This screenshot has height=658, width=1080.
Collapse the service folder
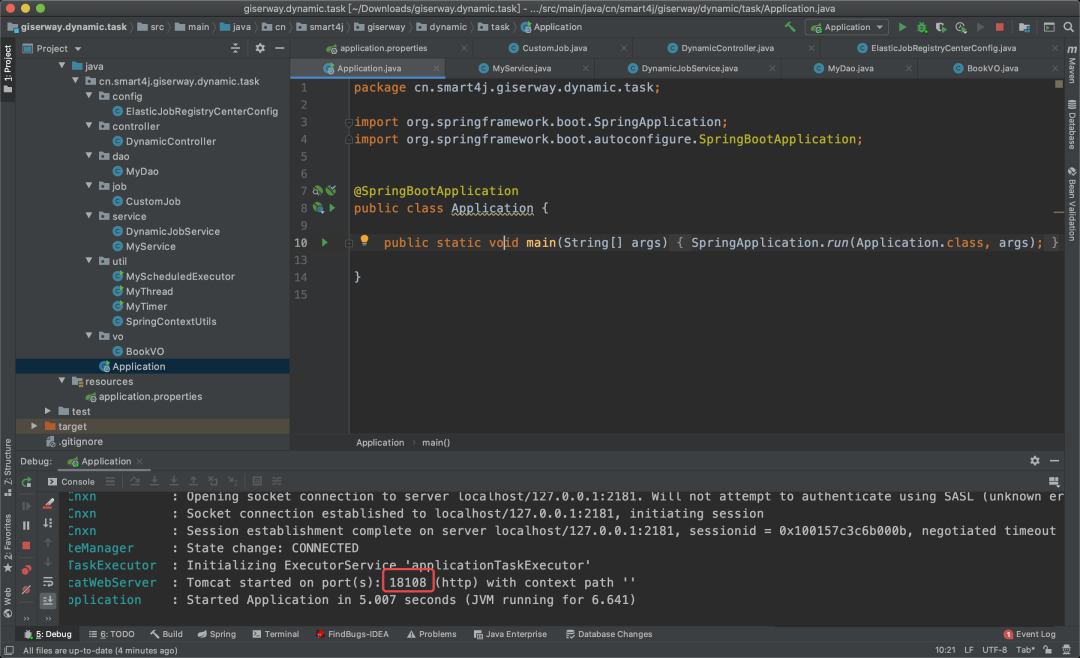pos(90,216)
